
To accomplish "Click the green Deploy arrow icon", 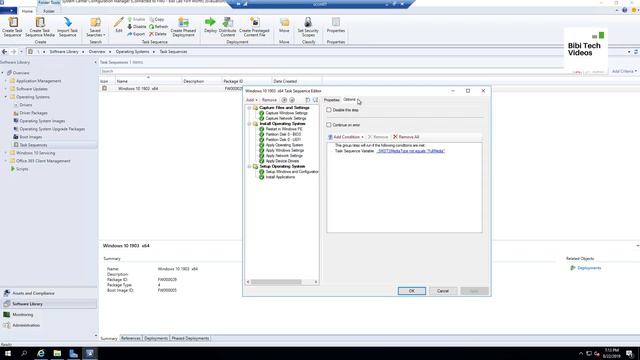I will pyautogui.click(x=210, y=22).
